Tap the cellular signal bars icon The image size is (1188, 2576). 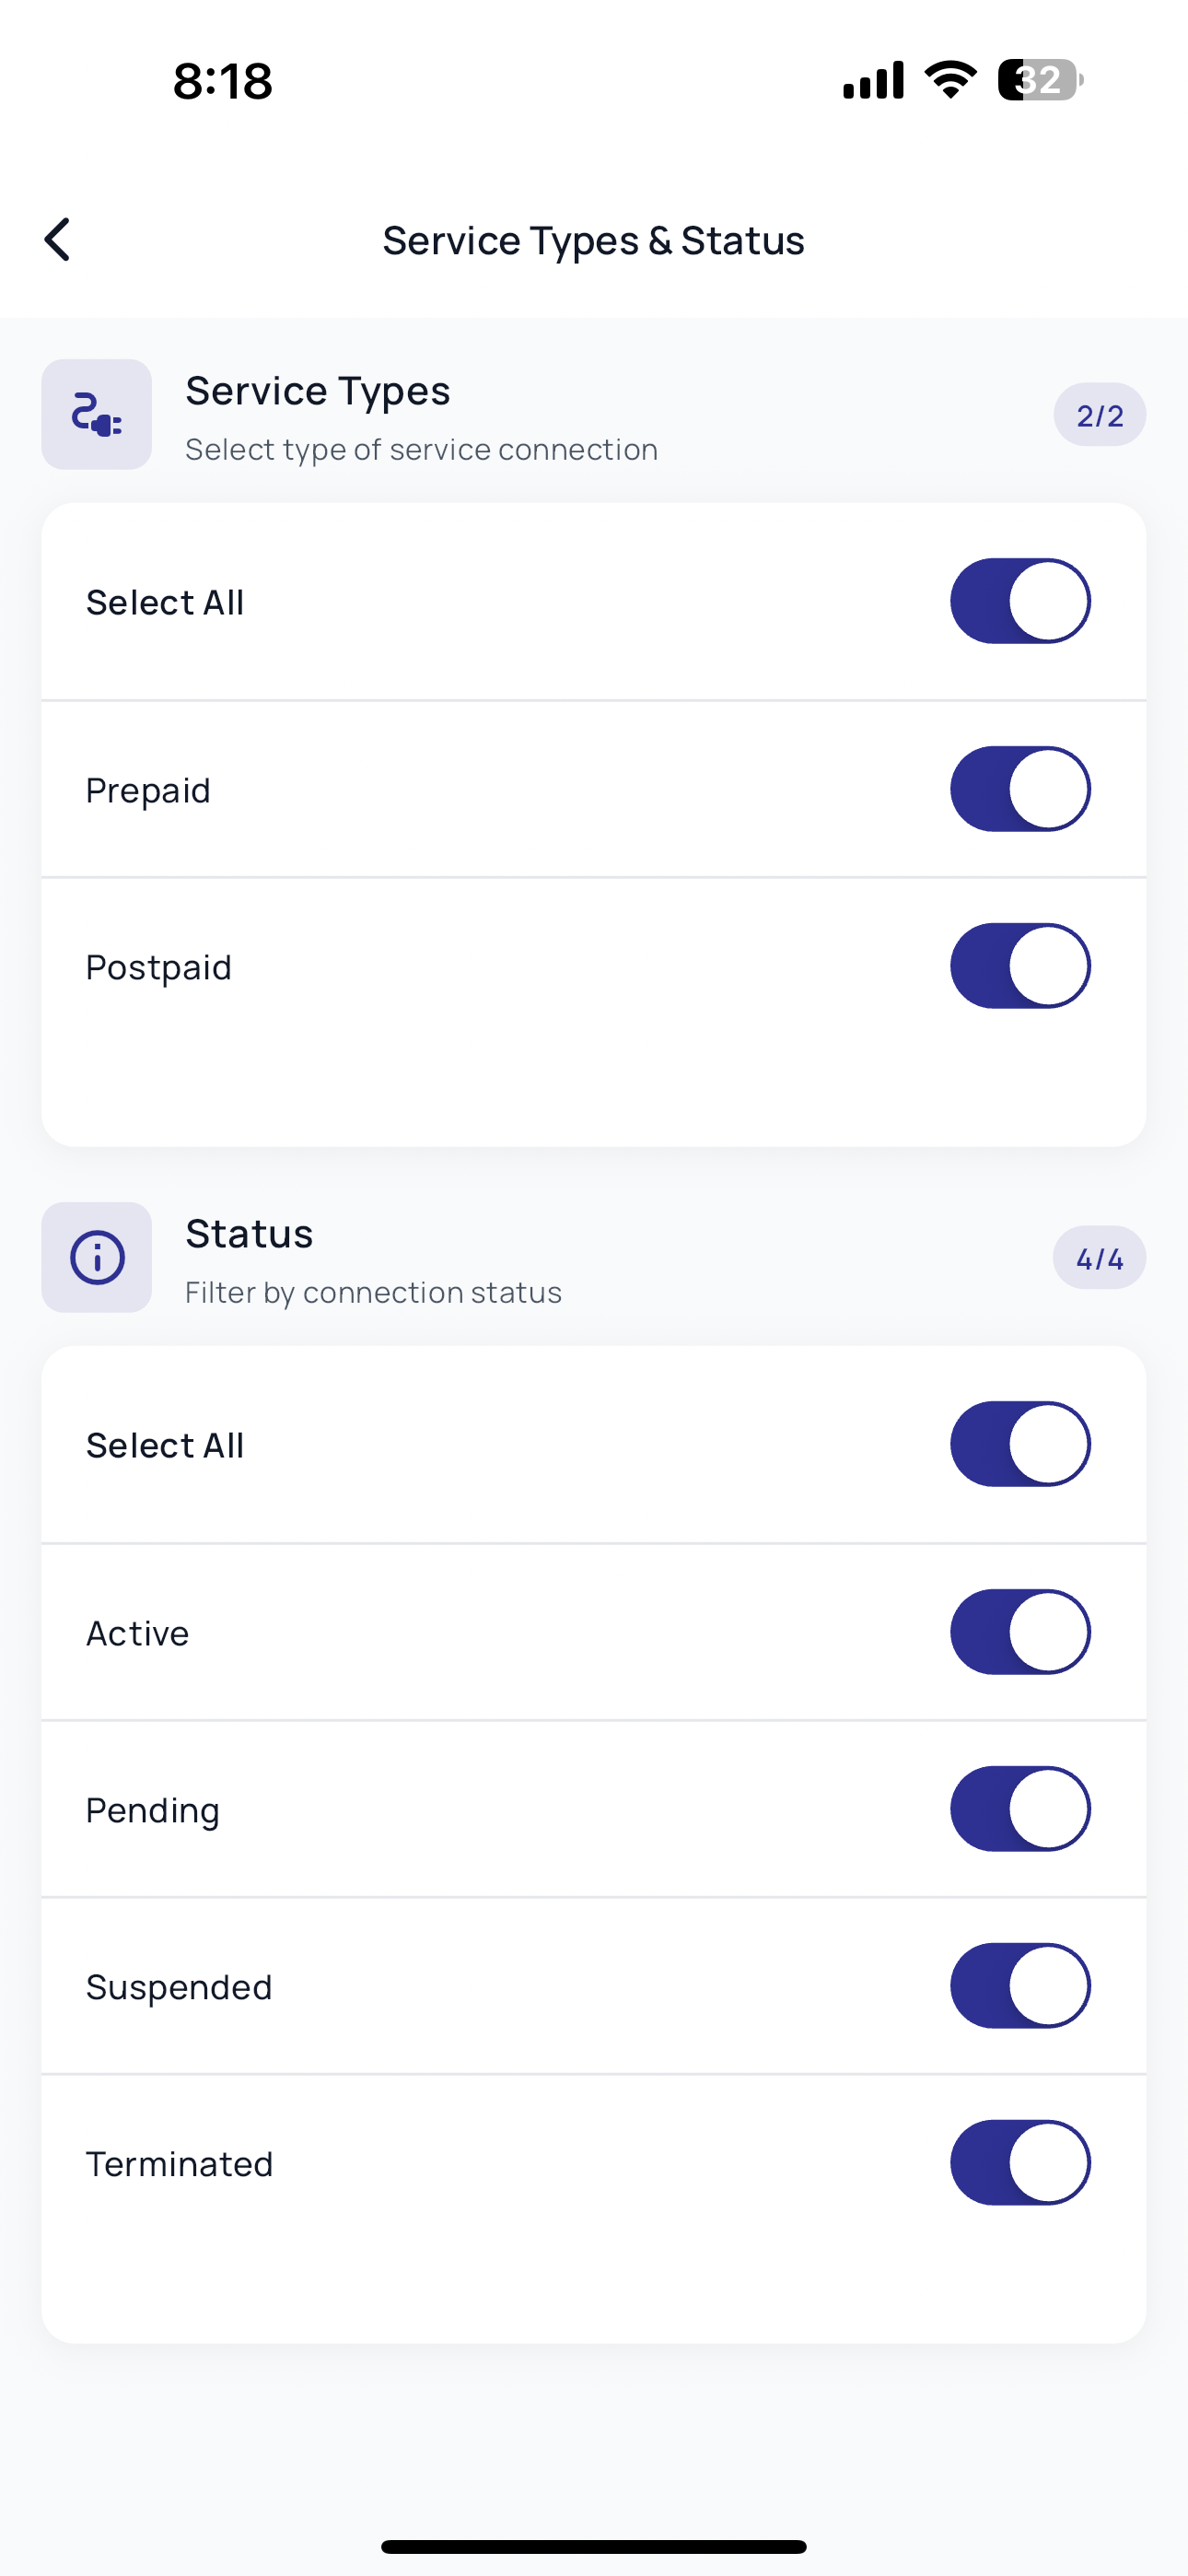873,80
